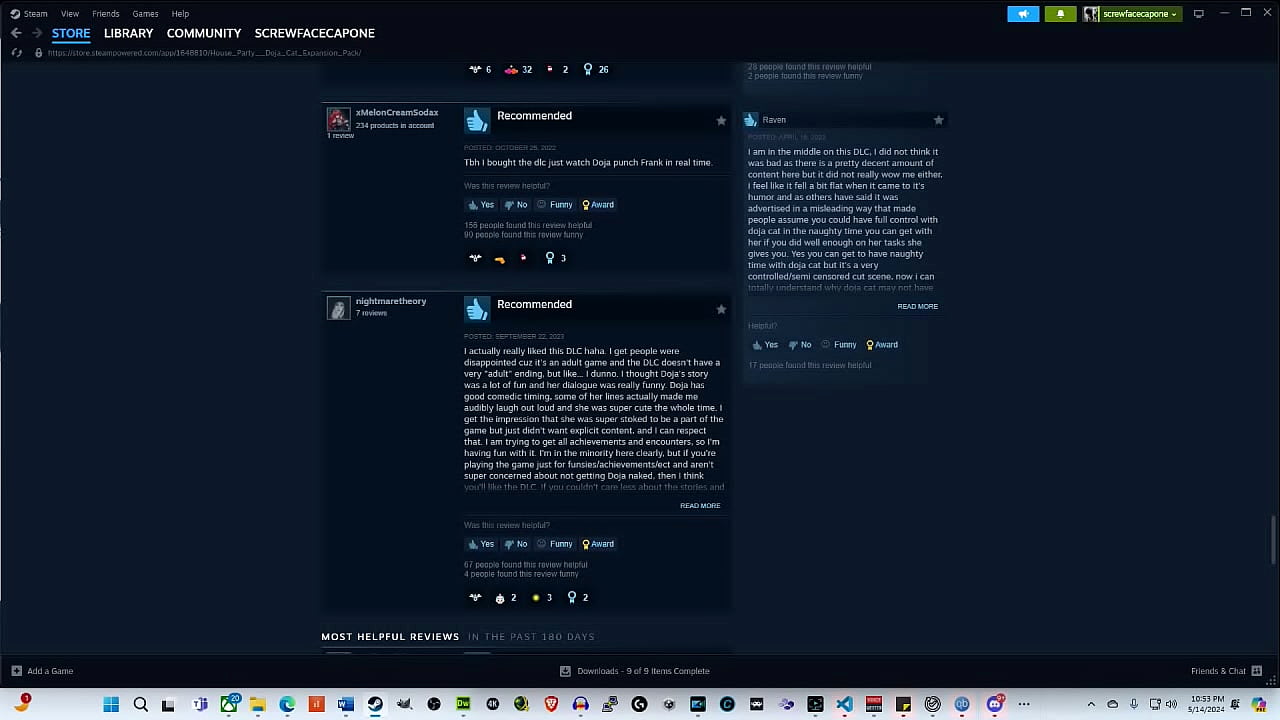Give an Award to nightmaretheory's review

click(598, 544)
